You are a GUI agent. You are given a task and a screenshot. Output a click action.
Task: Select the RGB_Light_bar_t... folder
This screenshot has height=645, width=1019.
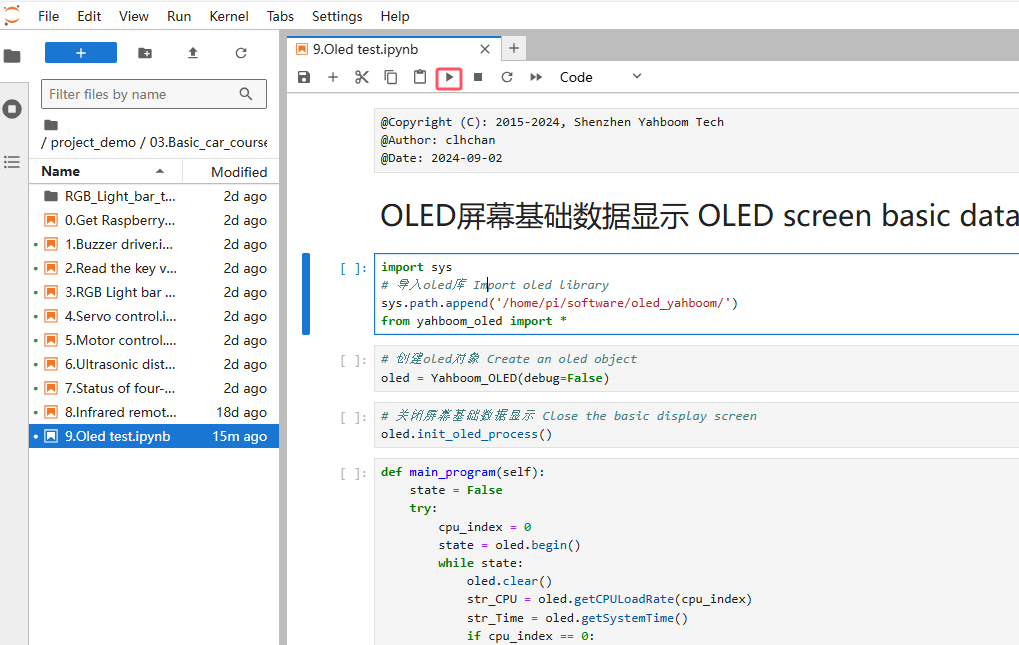[154, 196]
